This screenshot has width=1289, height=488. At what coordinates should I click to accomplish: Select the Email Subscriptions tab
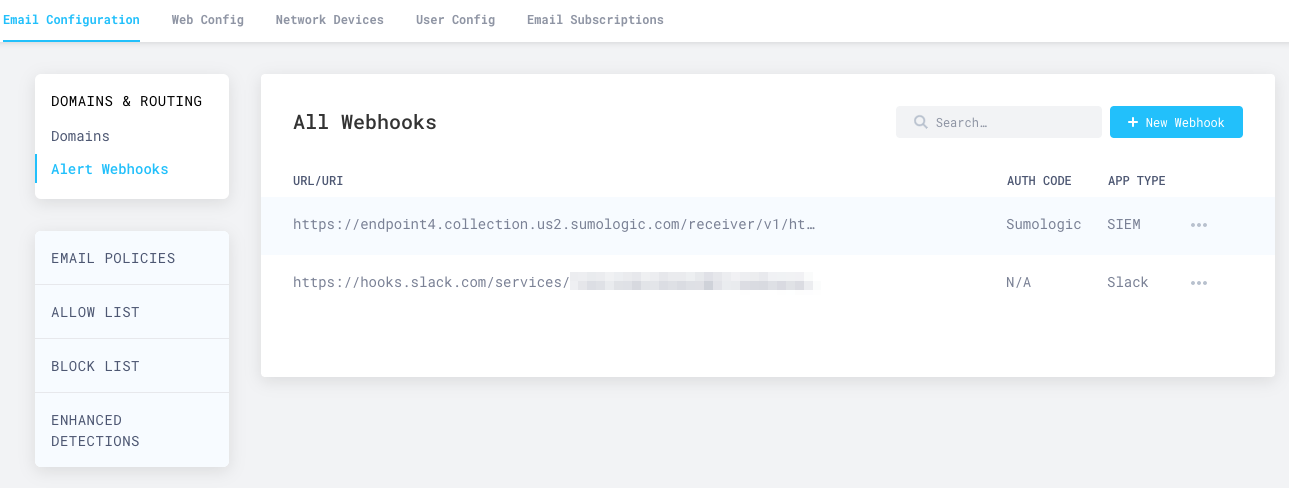pyautogui.click(x=595, y=20)
